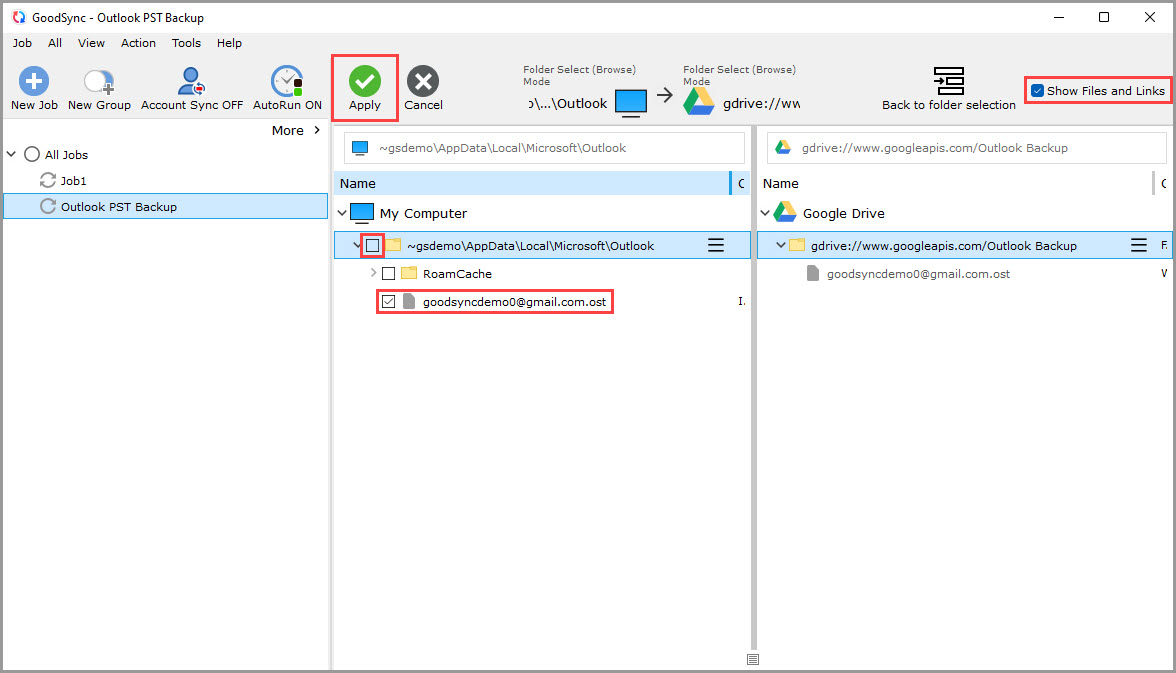Collapse the All Jobs tree
Image resolution: width=1176 pixels, height=673 pixels.
coord(11,154)
